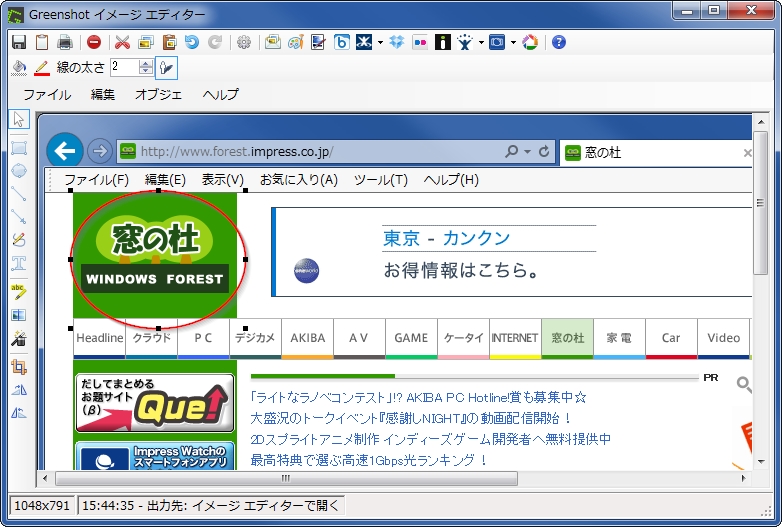The image size is (782, 527).
Task: Redo the last undone action
Action: tap(215, 42)
